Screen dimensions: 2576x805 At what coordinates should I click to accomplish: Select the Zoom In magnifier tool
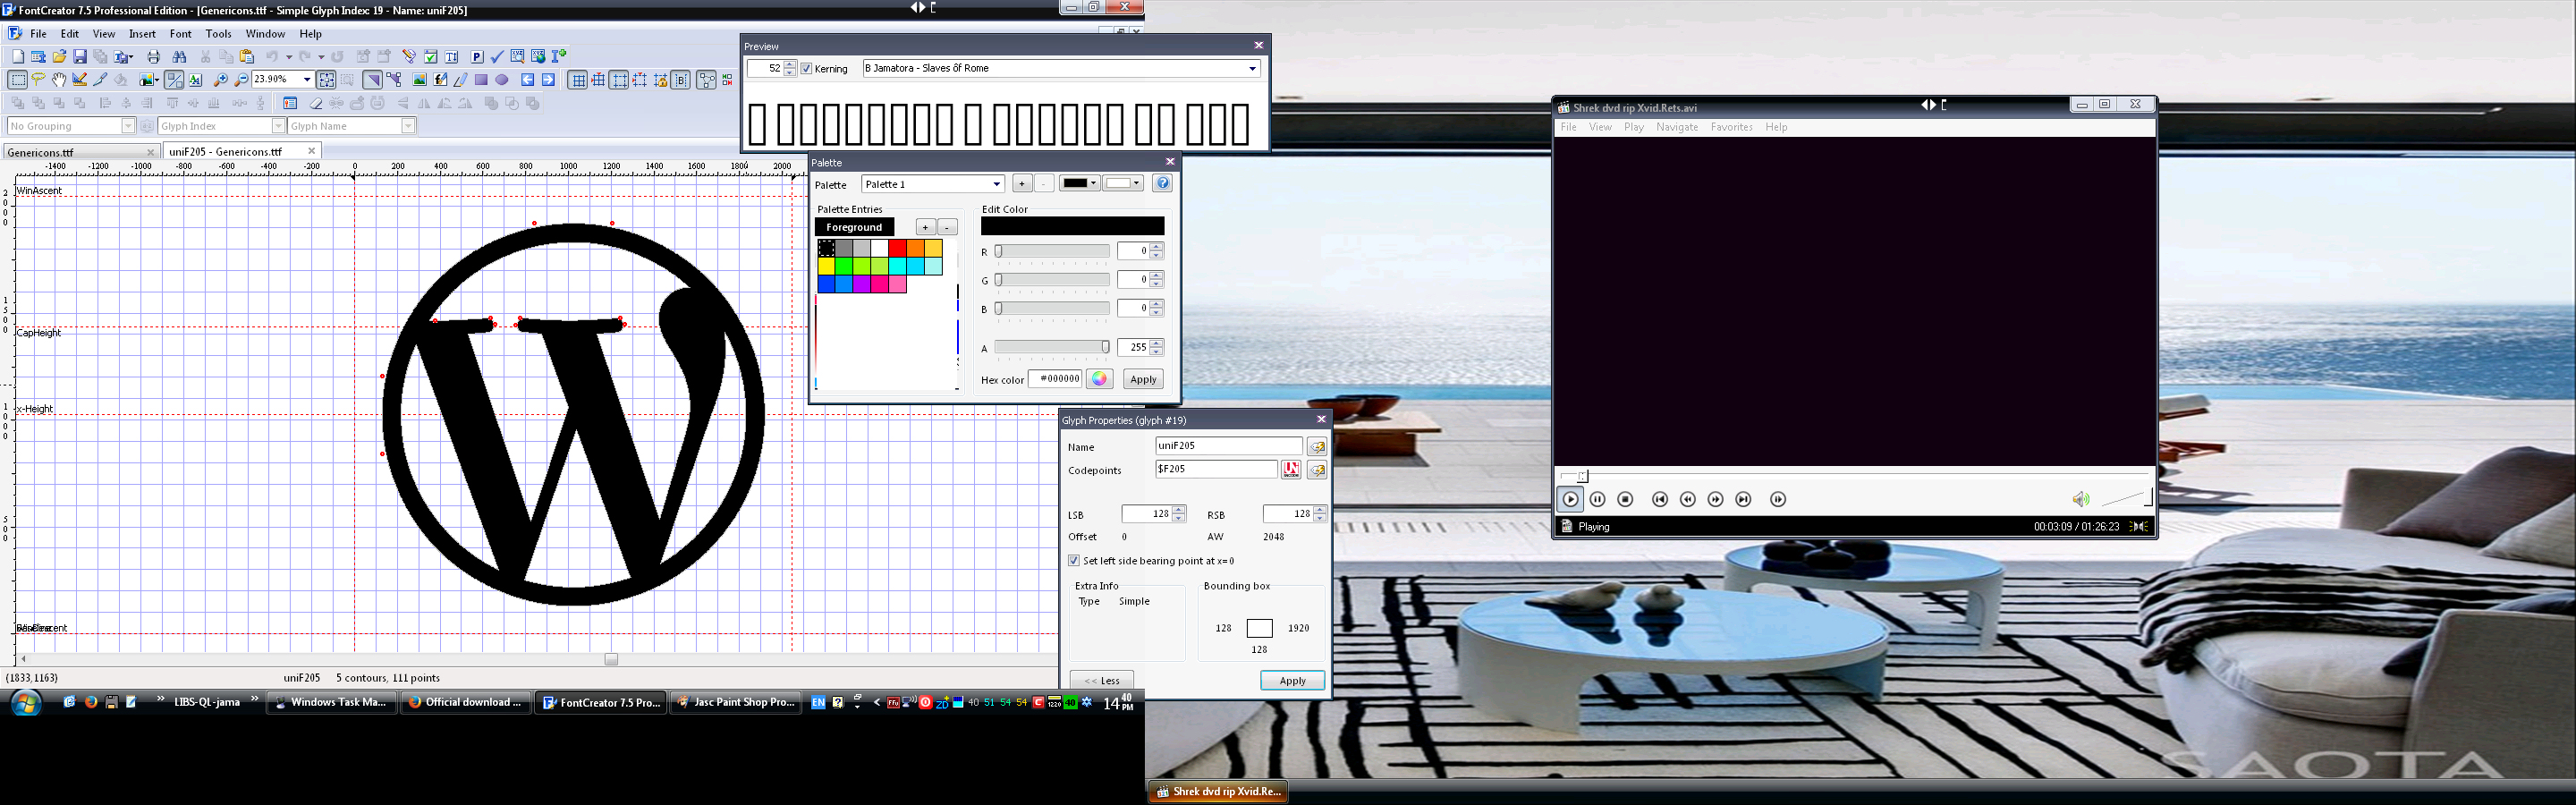(220, 80)
